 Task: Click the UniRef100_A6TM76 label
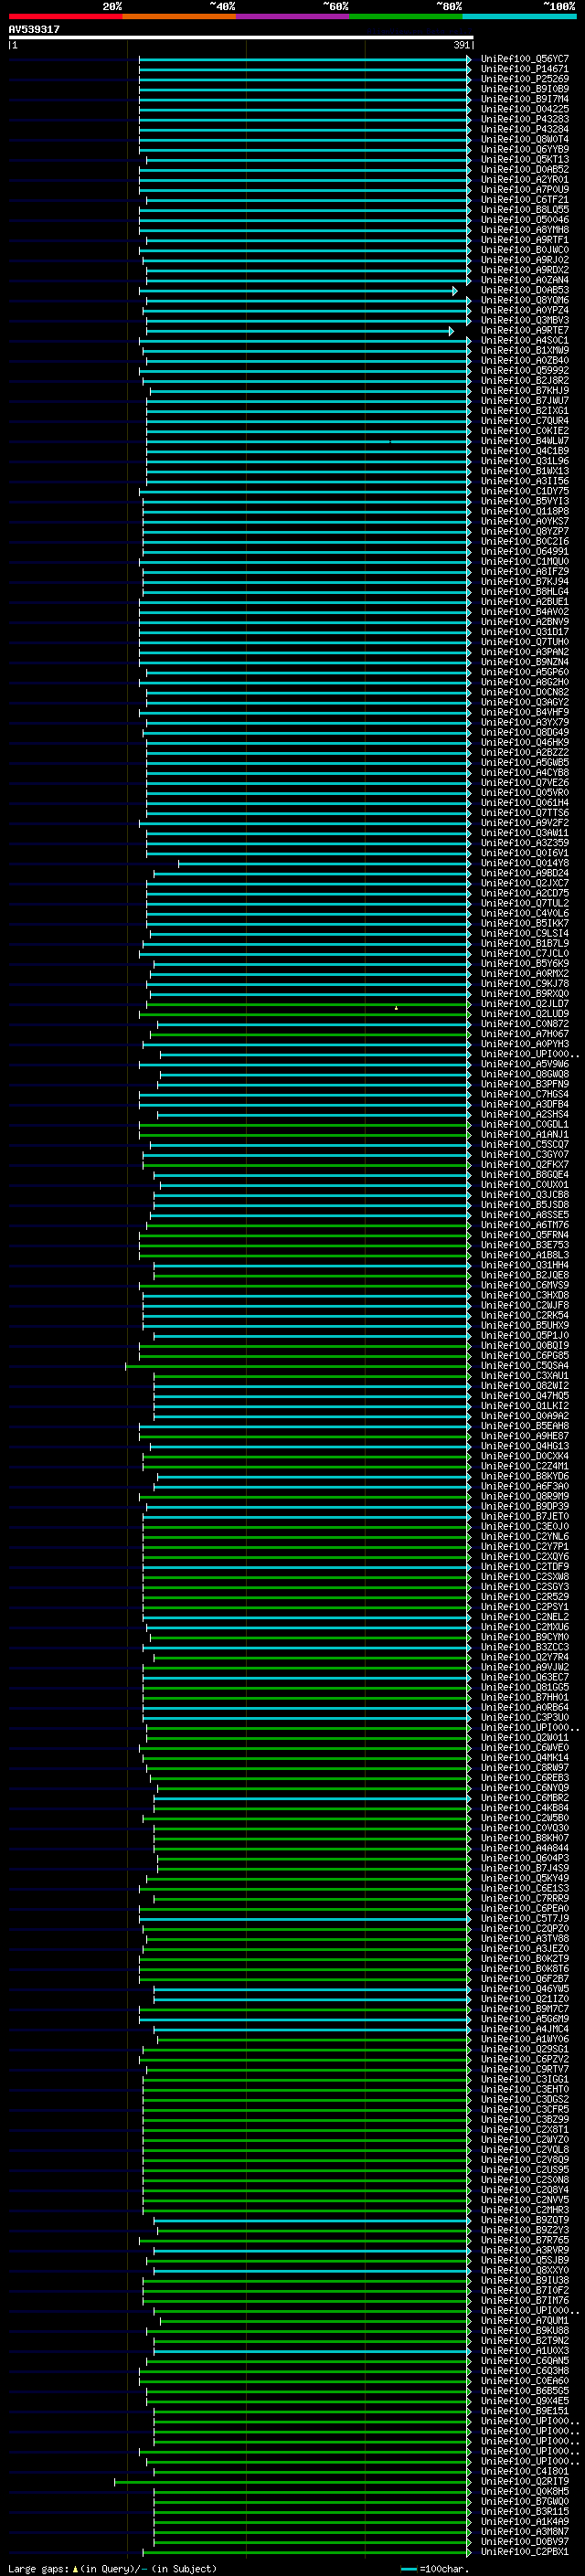(525, 1225)
